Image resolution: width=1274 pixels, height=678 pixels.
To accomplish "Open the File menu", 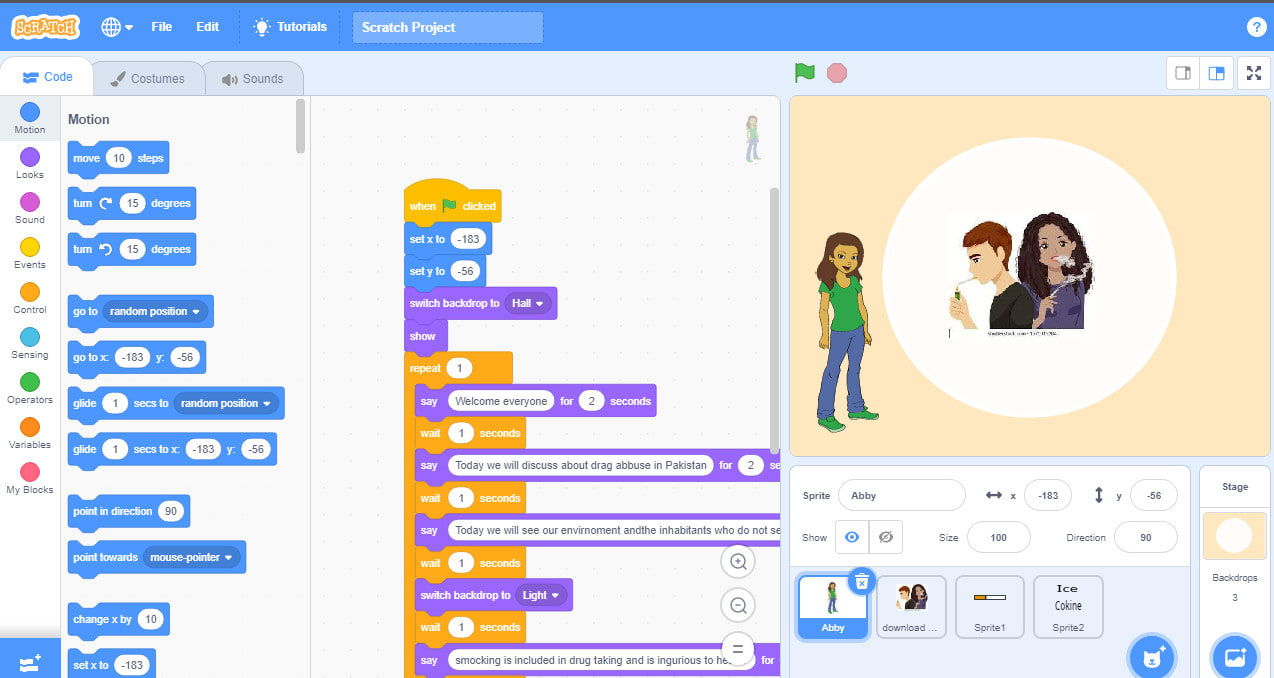I will point(161,27).
